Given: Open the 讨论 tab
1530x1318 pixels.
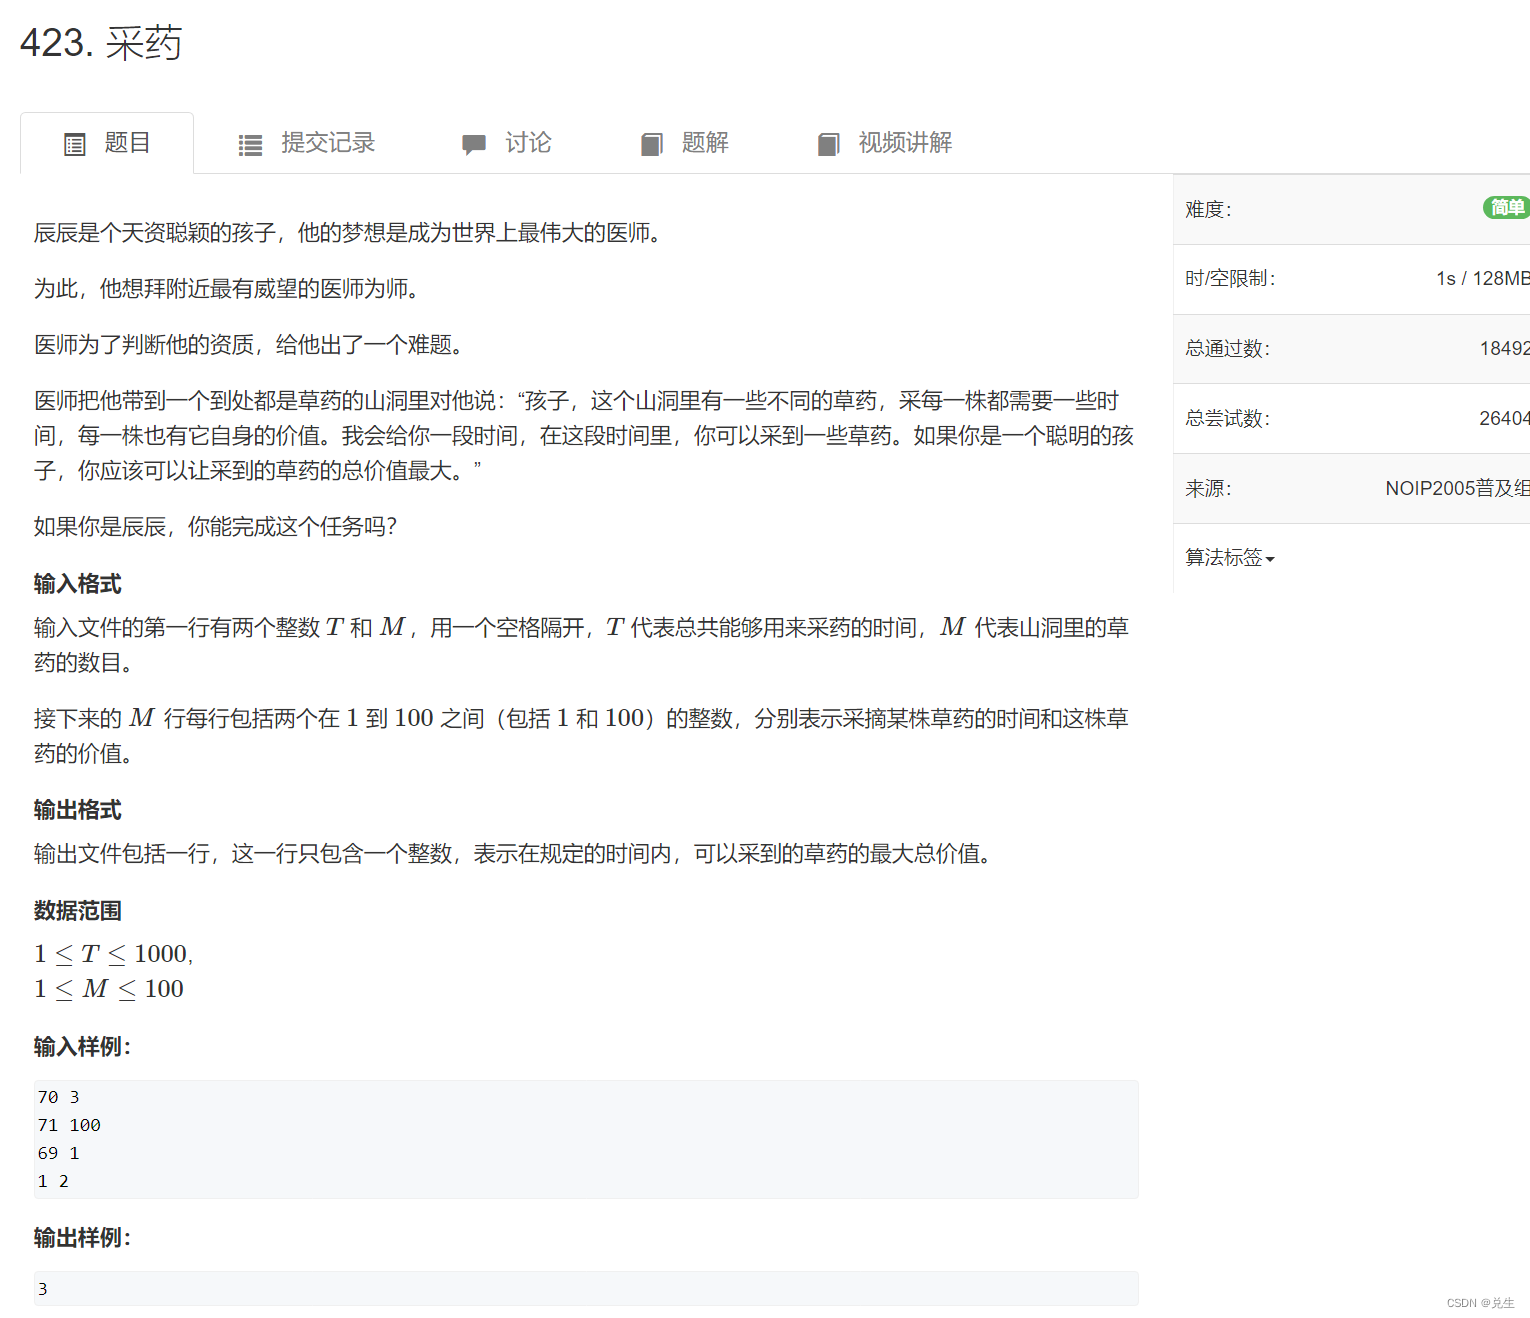Looking at the screenshot, I should (506, 143).
